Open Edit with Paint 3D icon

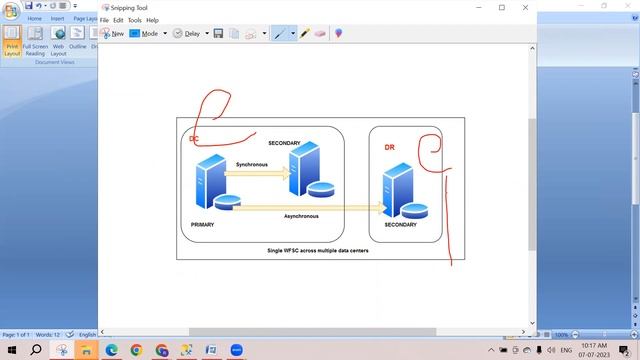click(338, 33)
